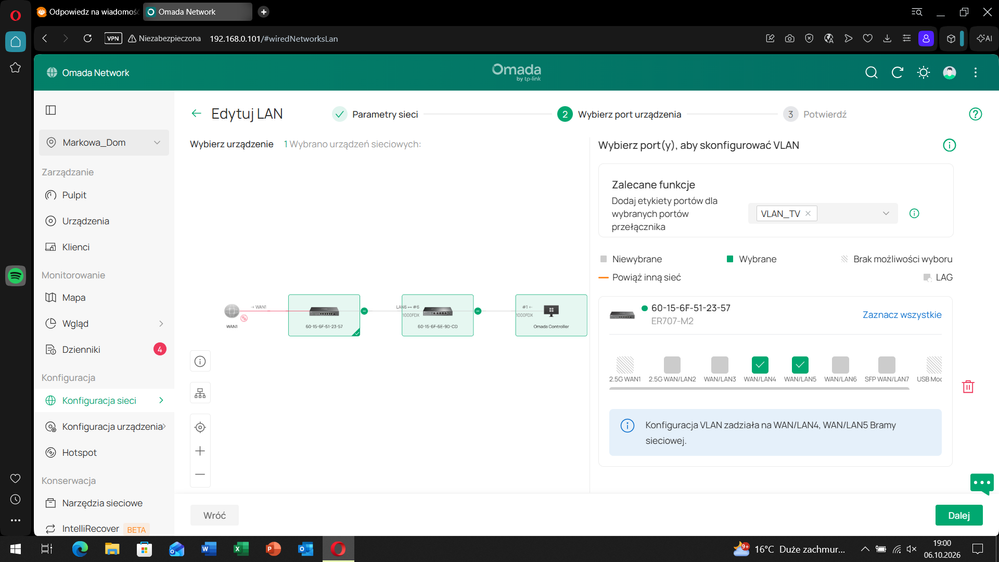Click the Zaznacz wszystkie link
This screenshot has width=999, height=562.
pos(902,315)
